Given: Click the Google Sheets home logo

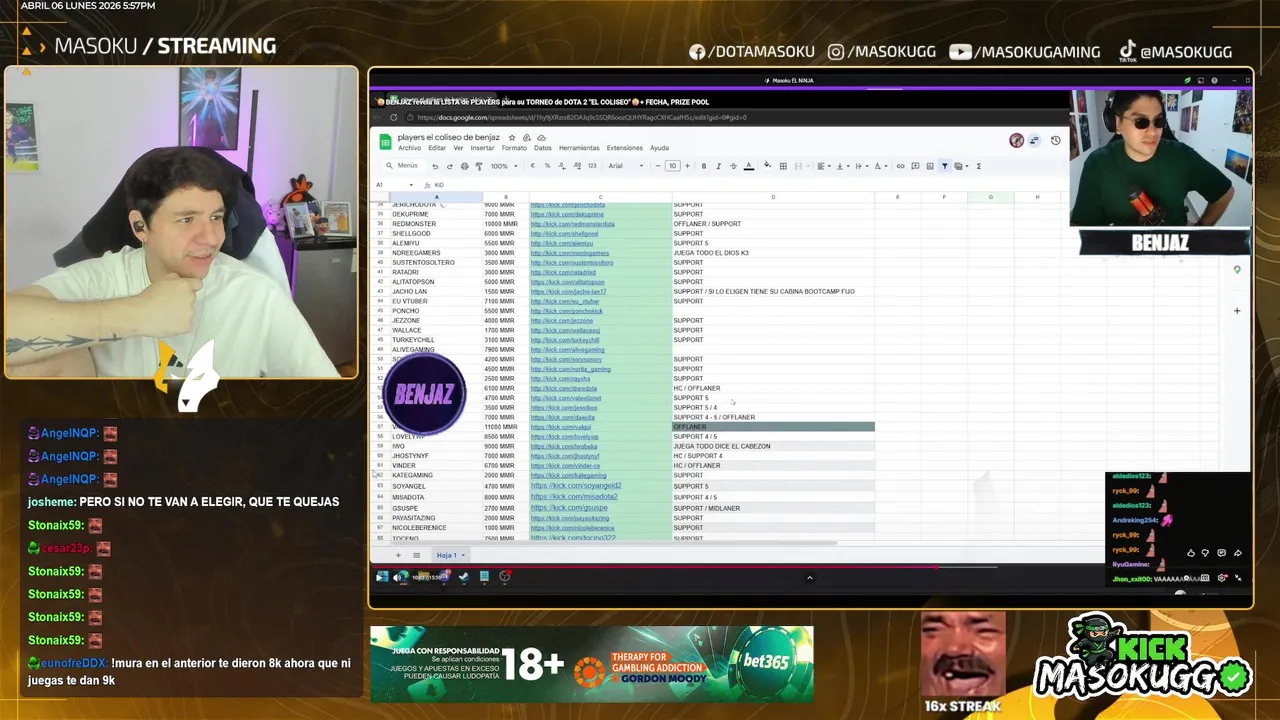Looking at the screenshot, I should pyautogui.click(x=385, y=141).
